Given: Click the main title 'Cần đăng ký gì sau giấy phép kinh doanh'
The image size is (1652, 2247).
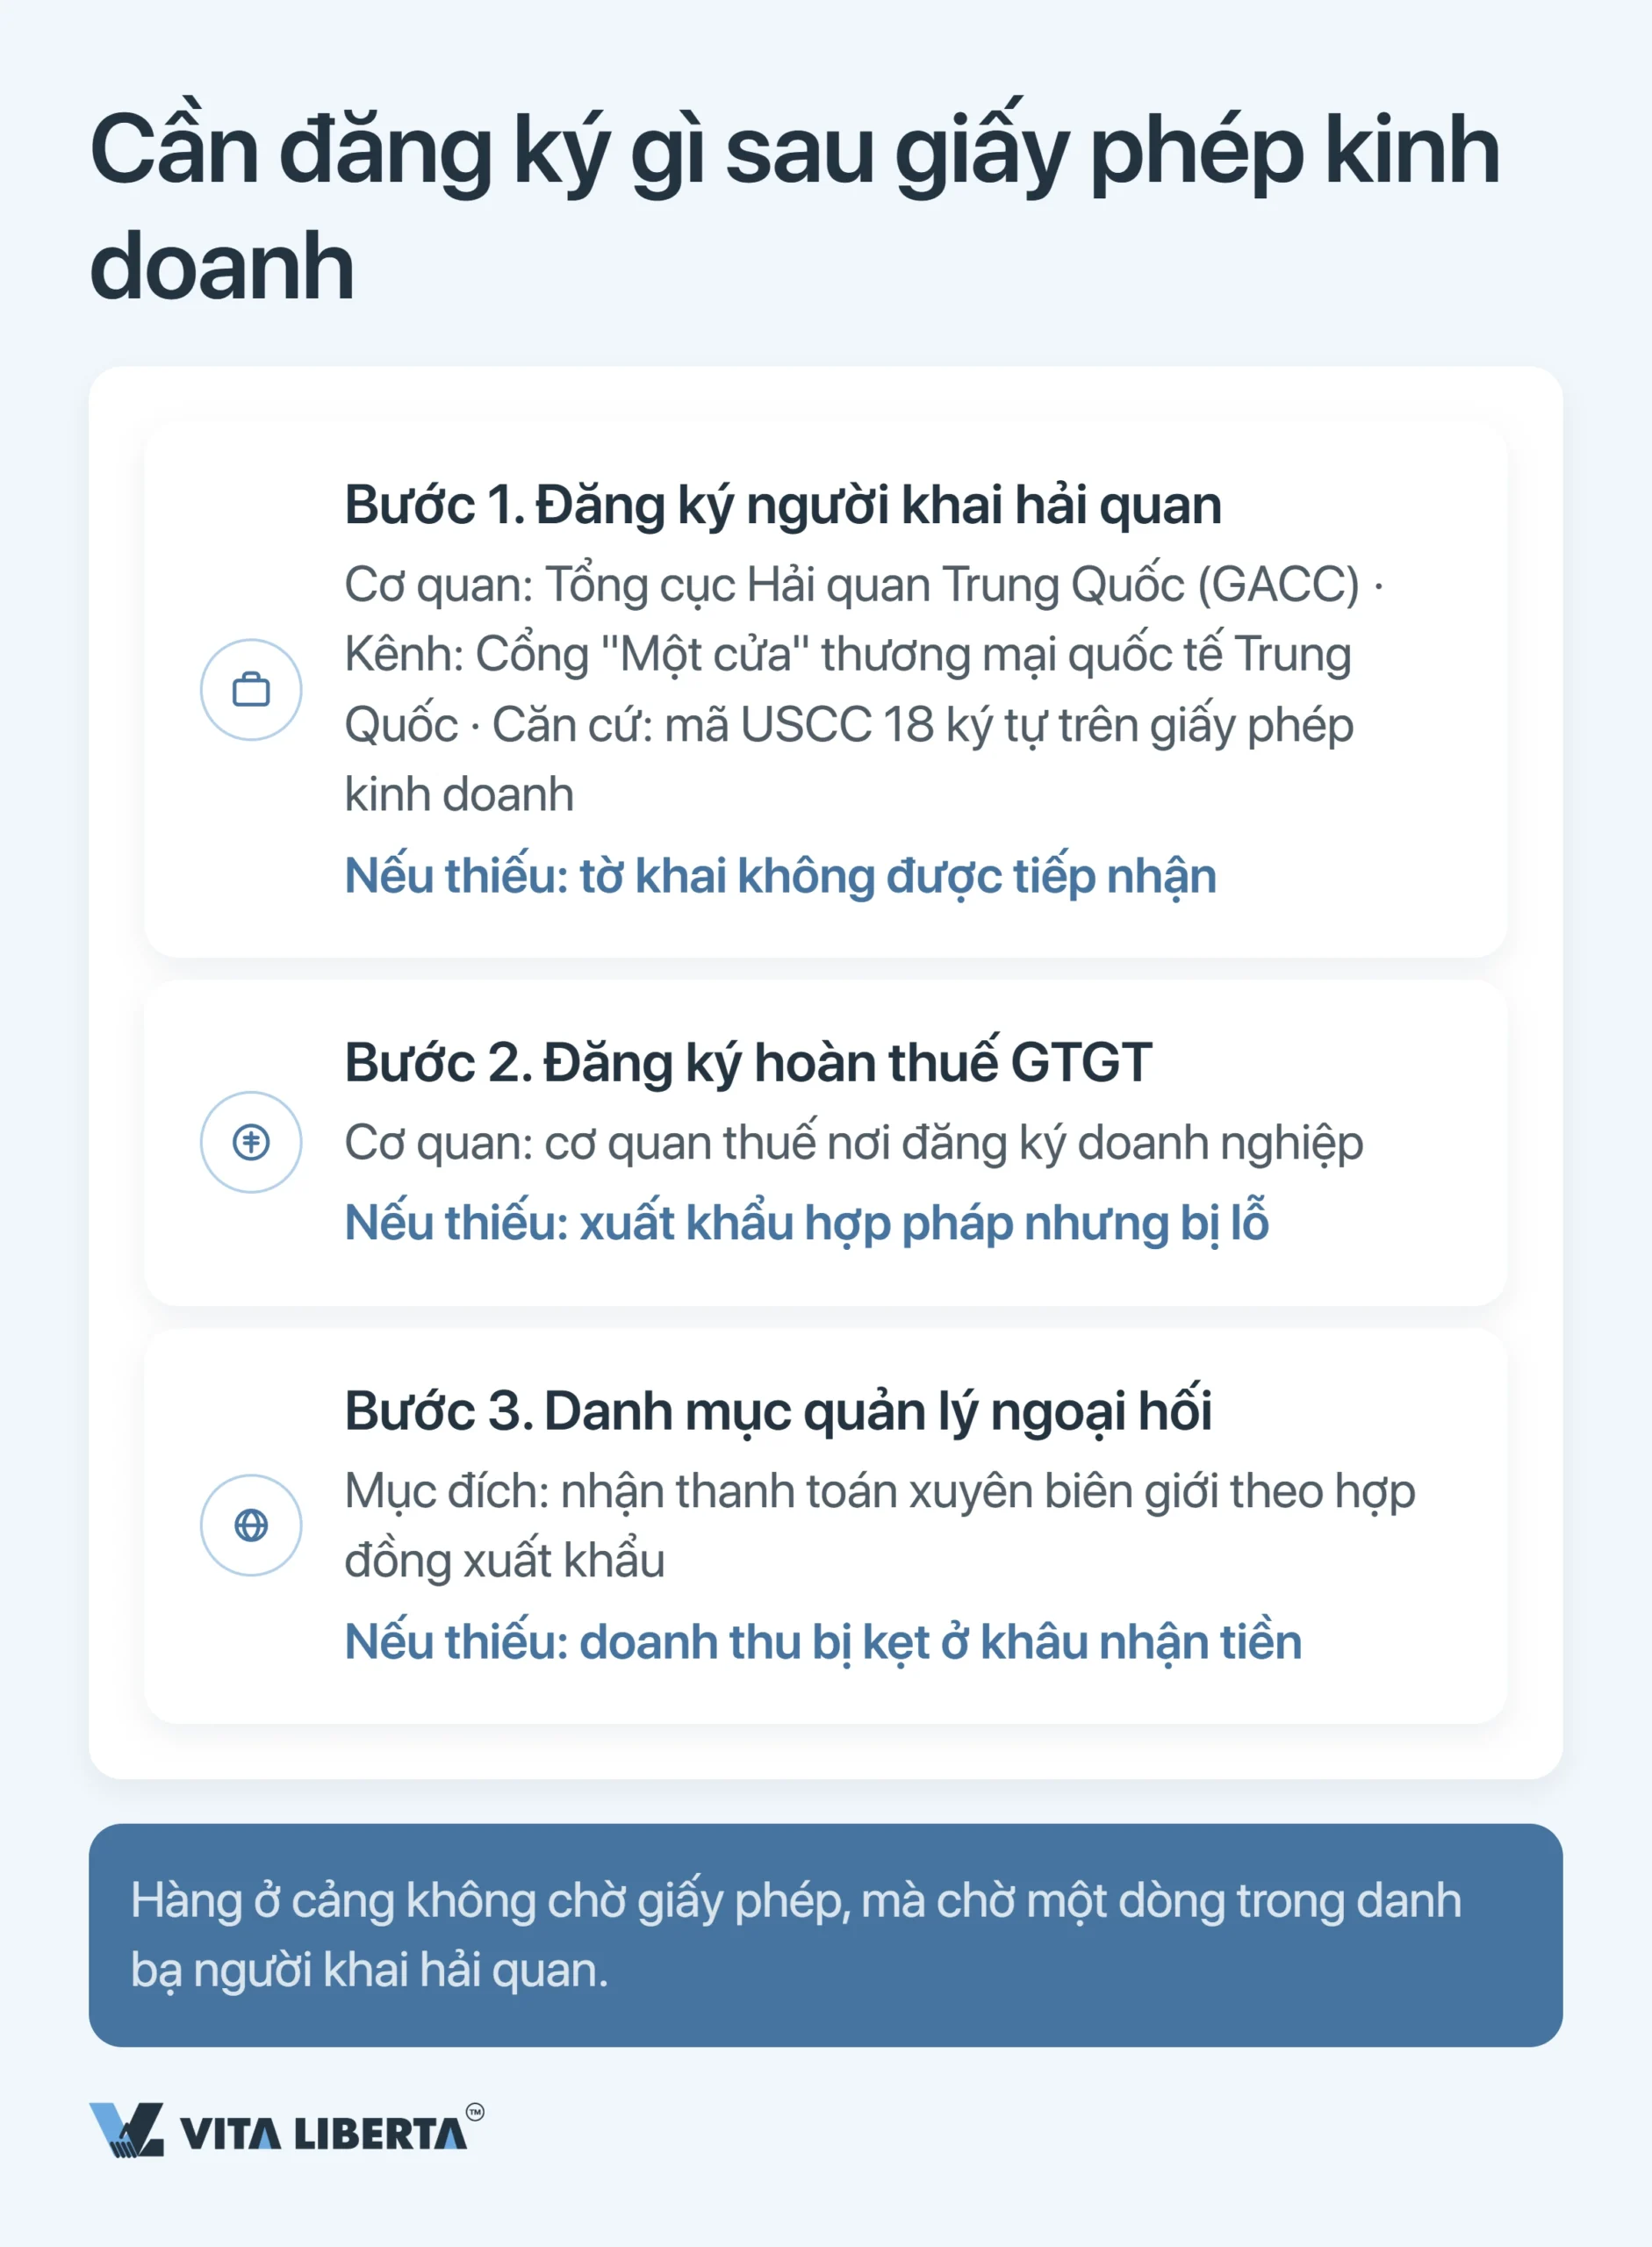Looking at the screenshot, I should 794,207.
